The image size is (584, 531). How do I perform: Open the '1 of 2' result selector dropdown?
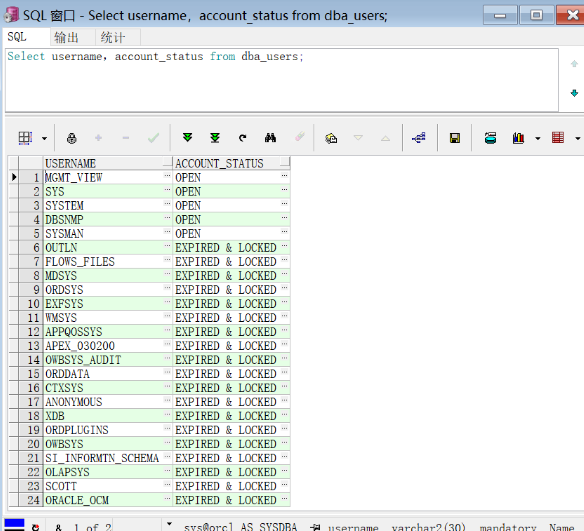169,524
